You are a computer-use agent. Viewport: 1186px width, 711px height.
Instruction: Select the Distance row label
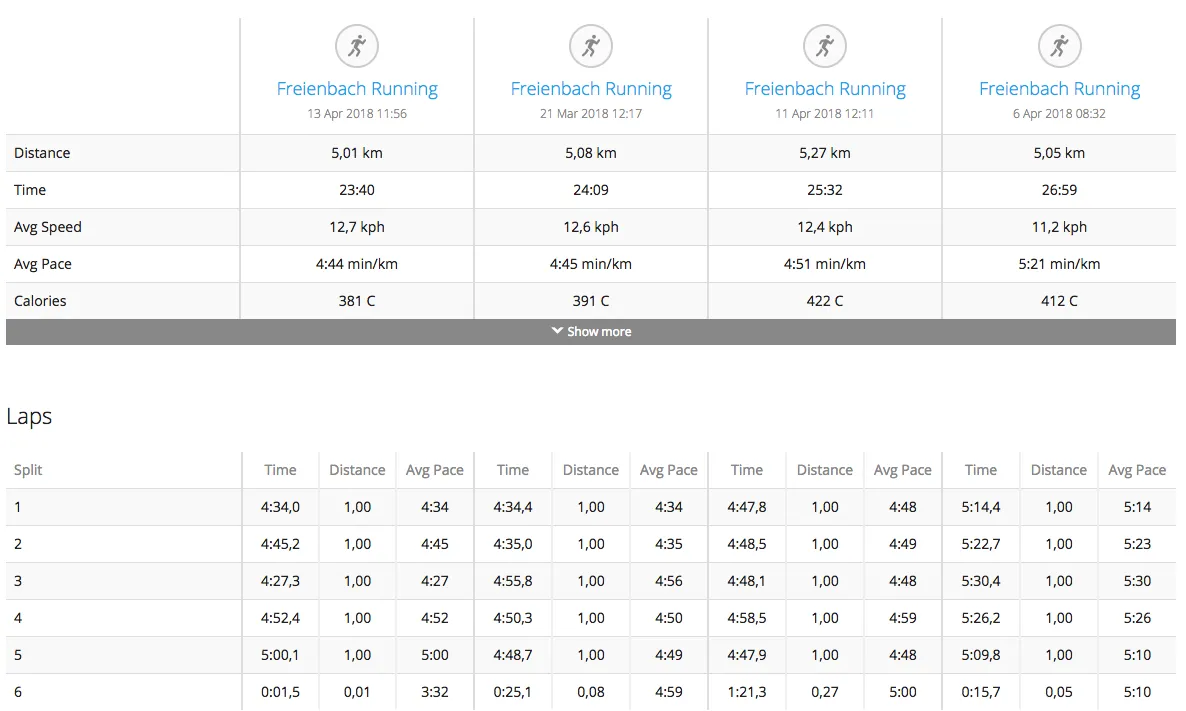point(42,153)
